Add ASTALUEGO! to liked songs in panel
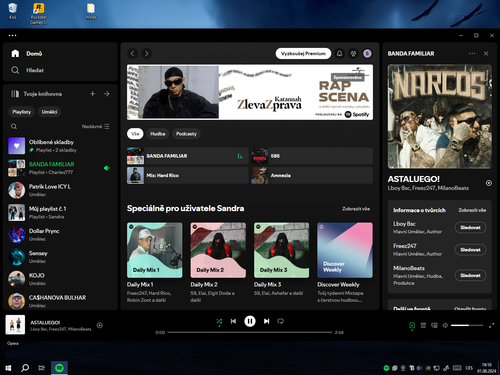The image size is (500, 375). 489,183
